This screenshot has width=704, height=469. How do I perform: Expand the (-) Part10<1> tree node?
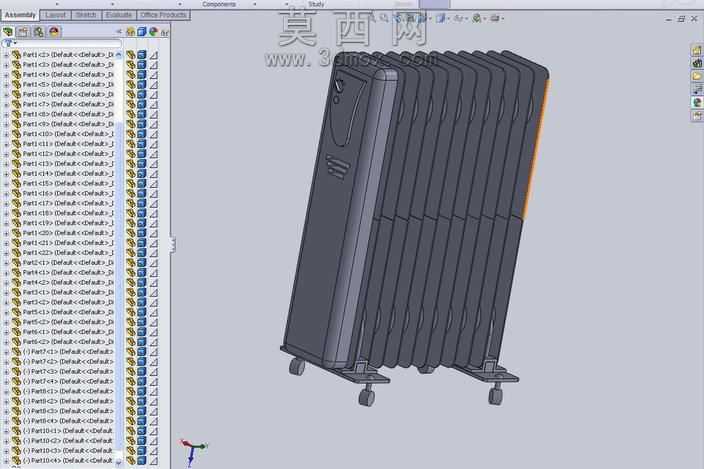point(6,431)
